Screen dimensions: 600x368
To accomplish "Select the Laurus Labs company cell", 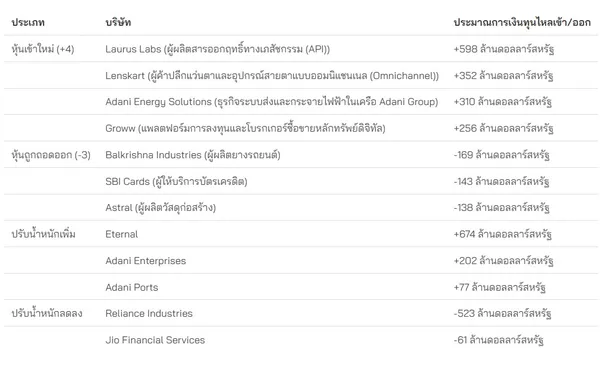I will click(x=217, y=49).
